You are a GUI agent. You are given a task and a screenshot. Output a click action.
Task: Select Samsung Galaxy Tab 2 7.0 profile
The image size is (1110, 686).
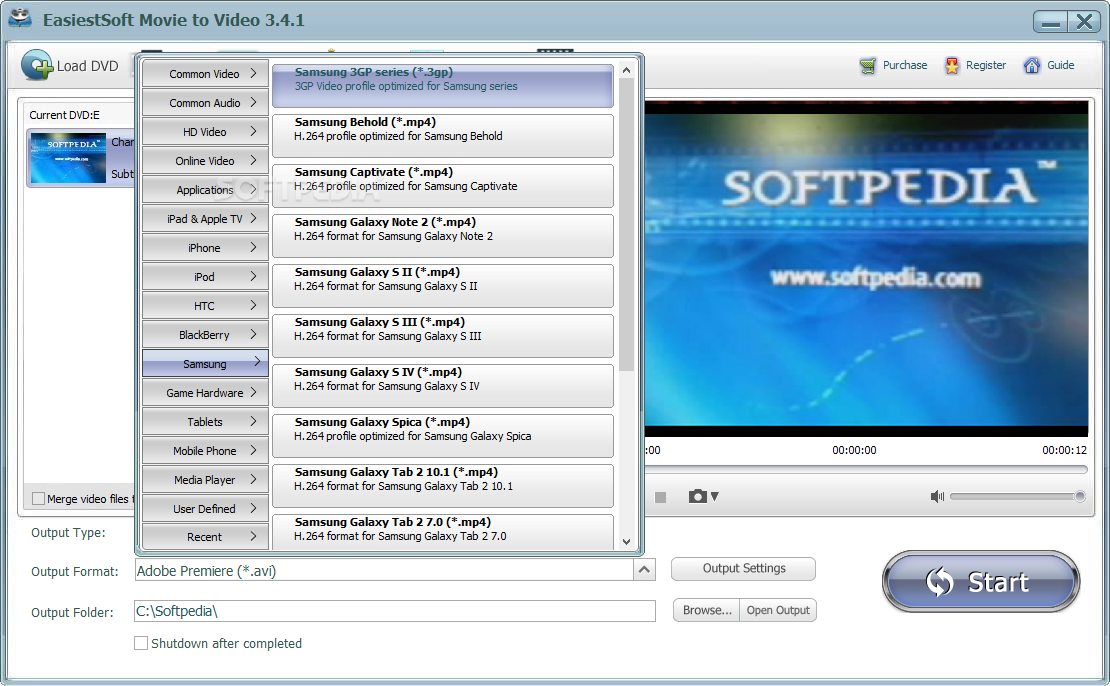[x=443, y=532]
